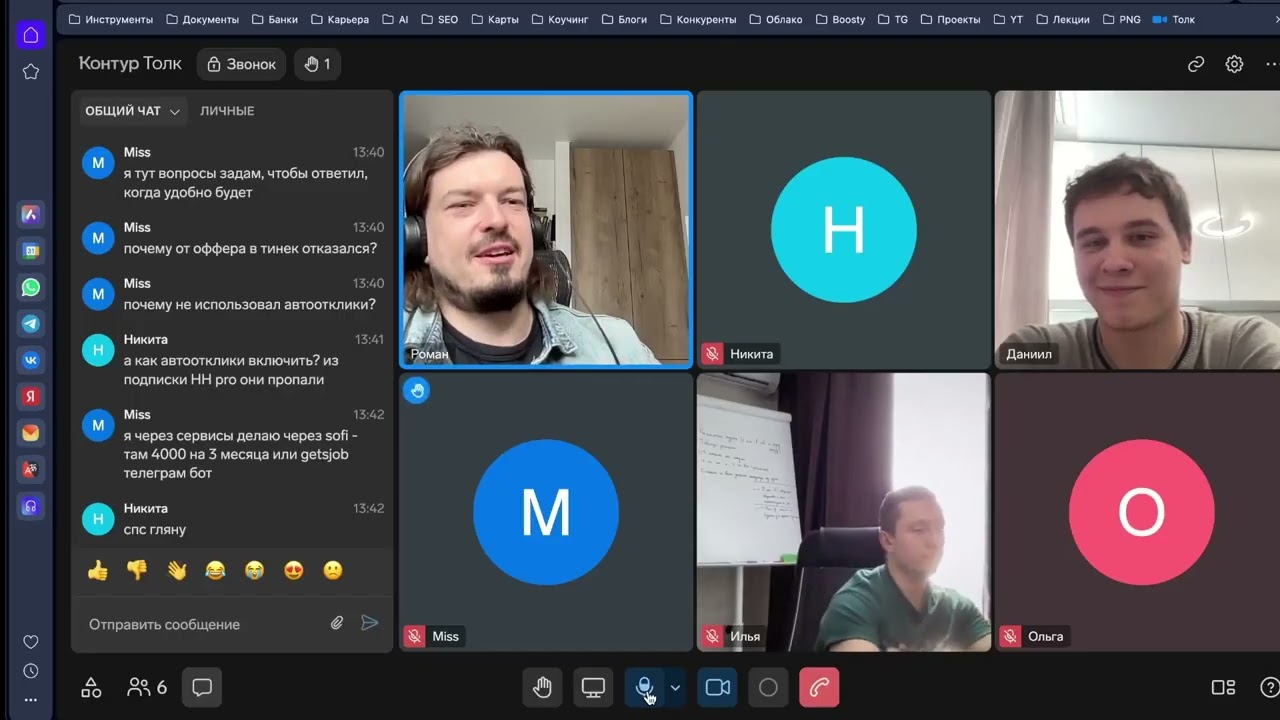Mute the microphone in the call toolbar
The image size is (1280, 720).
pos(645,687)
